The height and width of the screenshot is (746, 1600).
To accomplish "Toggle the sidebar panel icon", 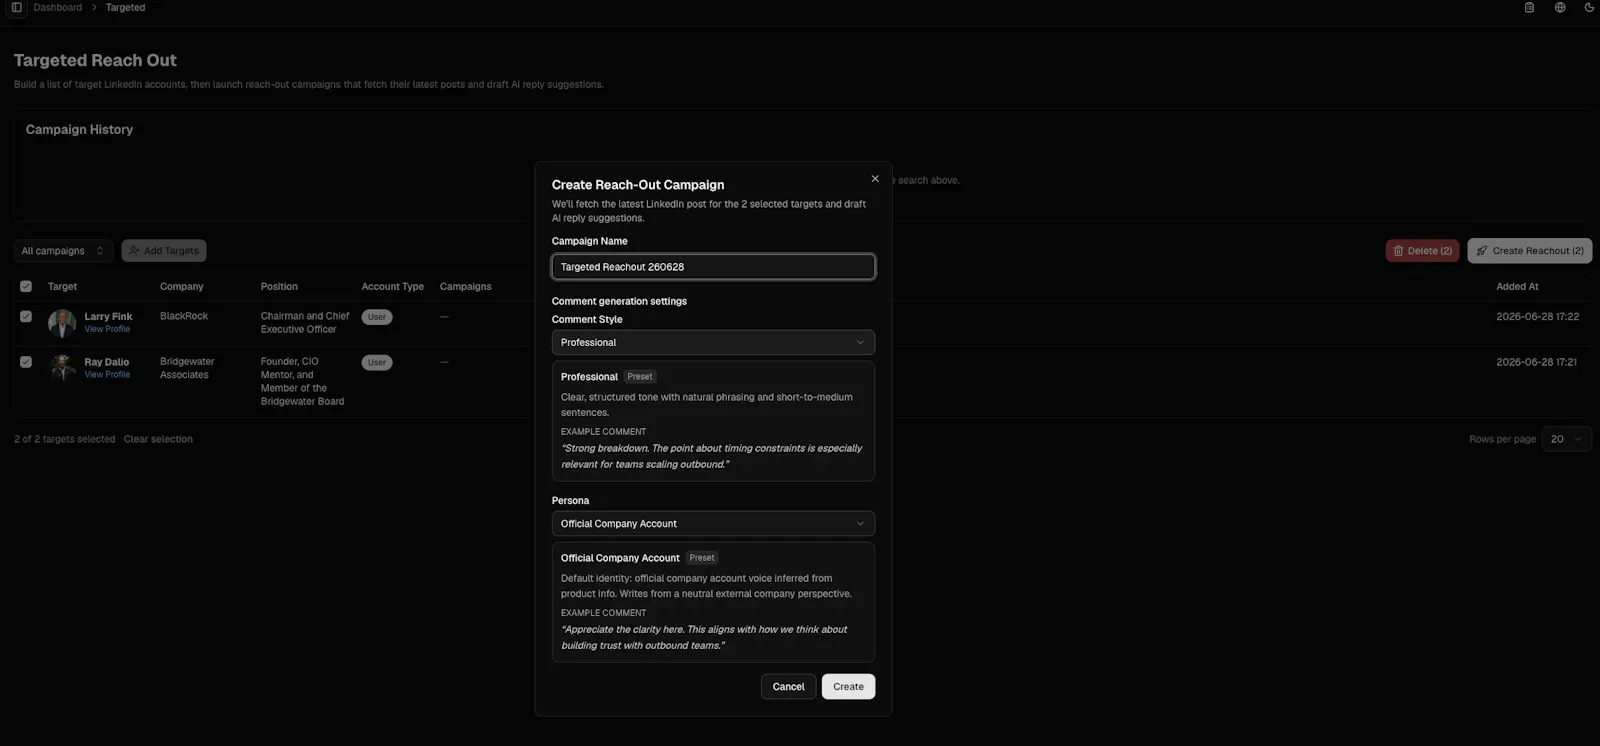I will click(16, 7).
